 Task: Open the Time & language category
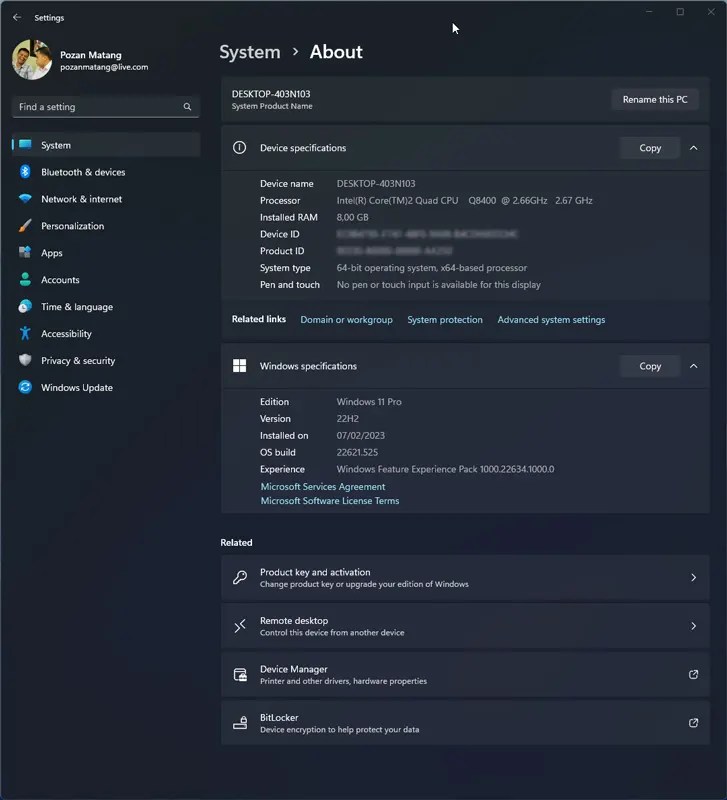point(106,307)
